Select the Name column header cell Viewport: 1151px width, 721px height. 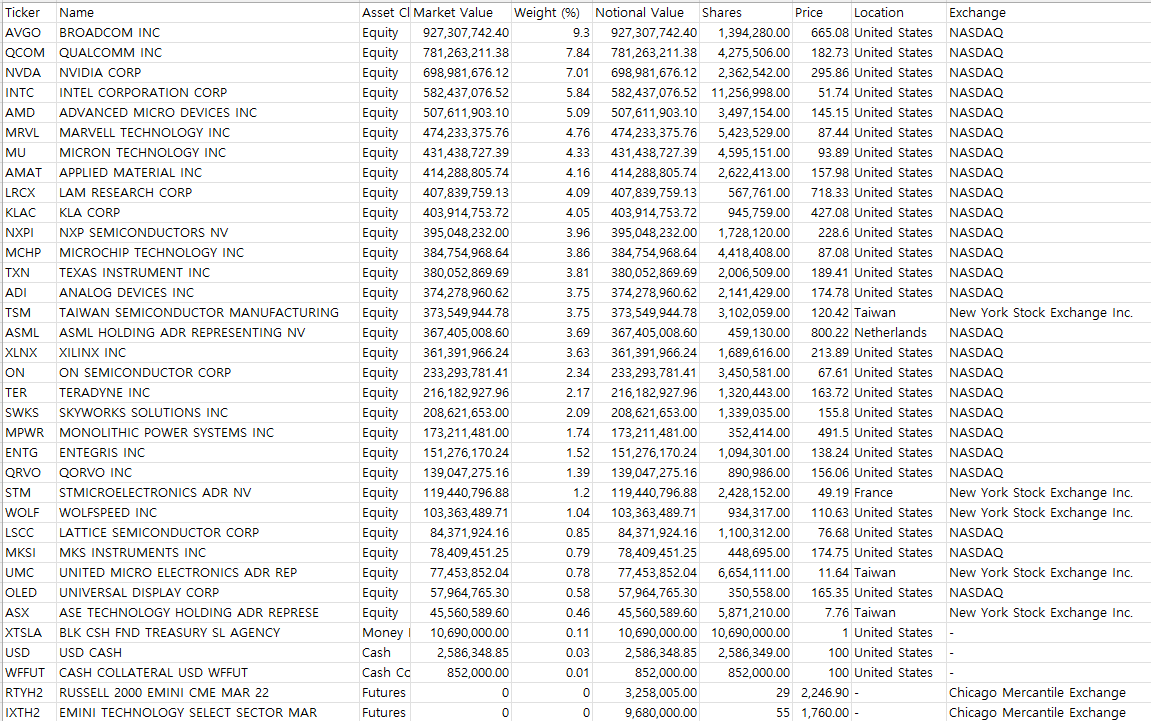point(208,12)
